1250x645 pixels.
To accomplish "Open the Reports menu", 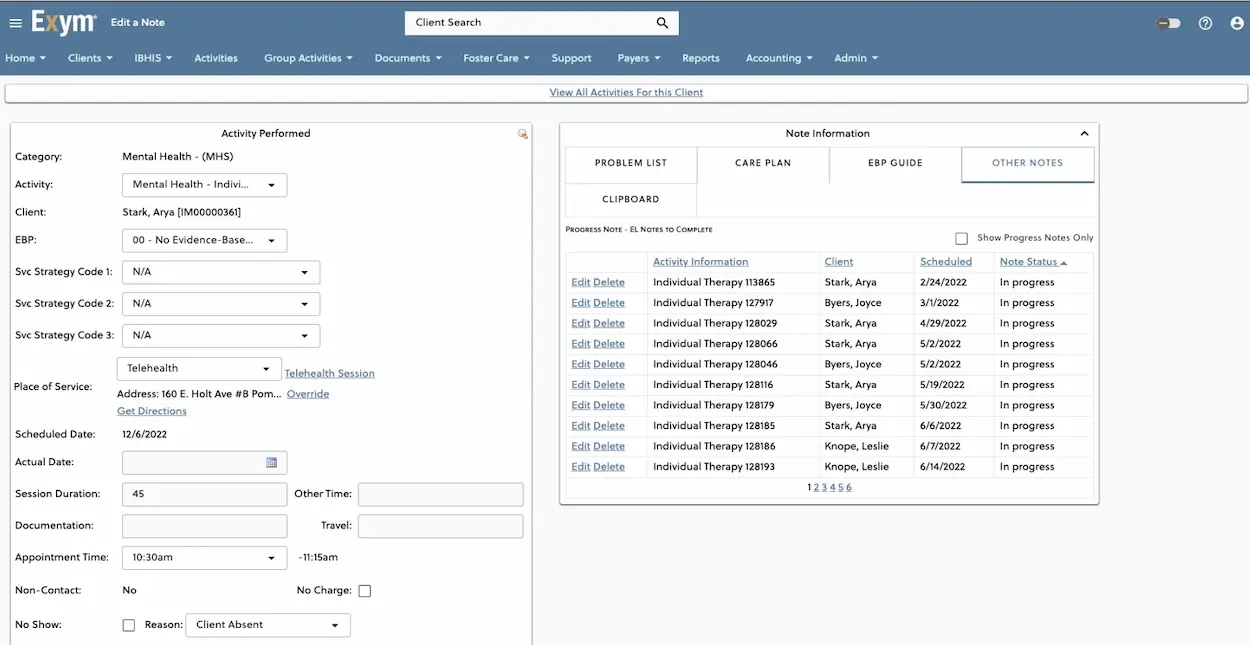I will tap(700, 58).
